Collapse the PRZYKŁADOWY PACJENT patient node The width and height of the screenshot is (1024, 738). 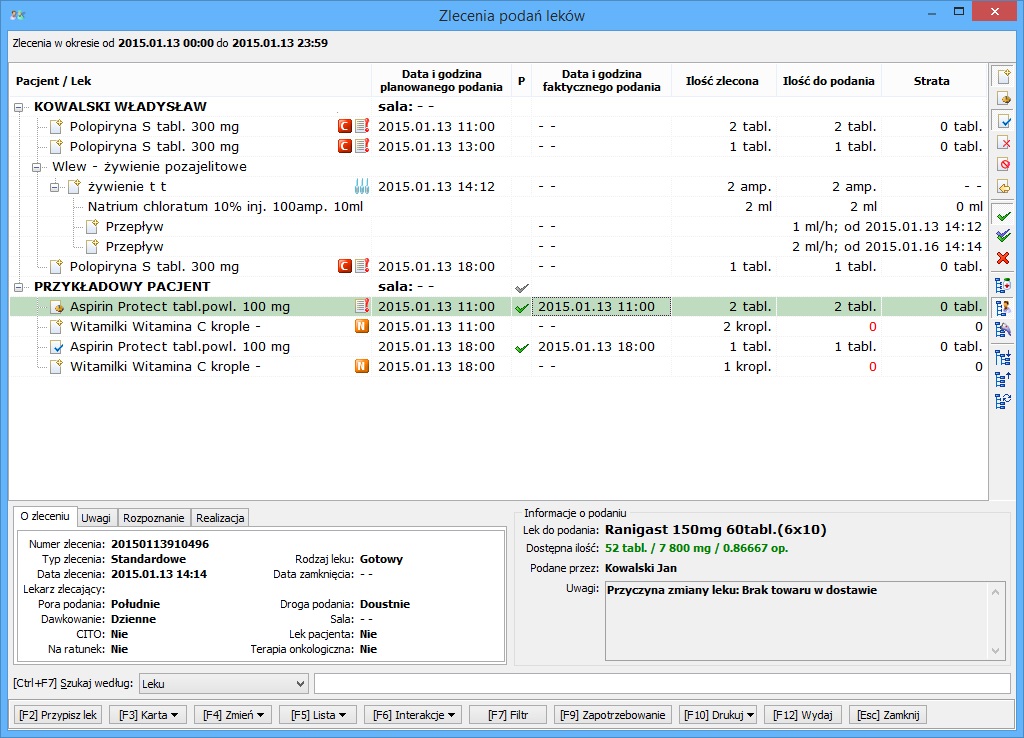coord(20,287)
